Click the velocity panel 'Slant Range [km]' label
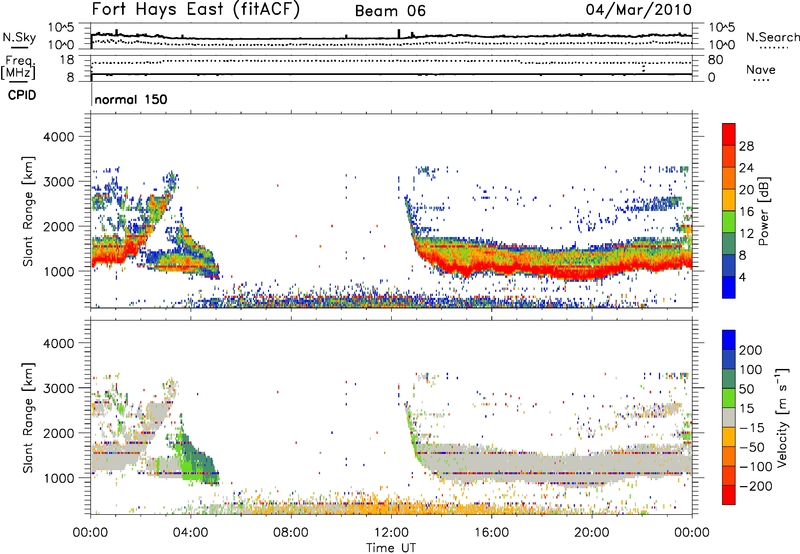Image resolution: width=800 pixels, height=554 pixels. tap(28, 418)
